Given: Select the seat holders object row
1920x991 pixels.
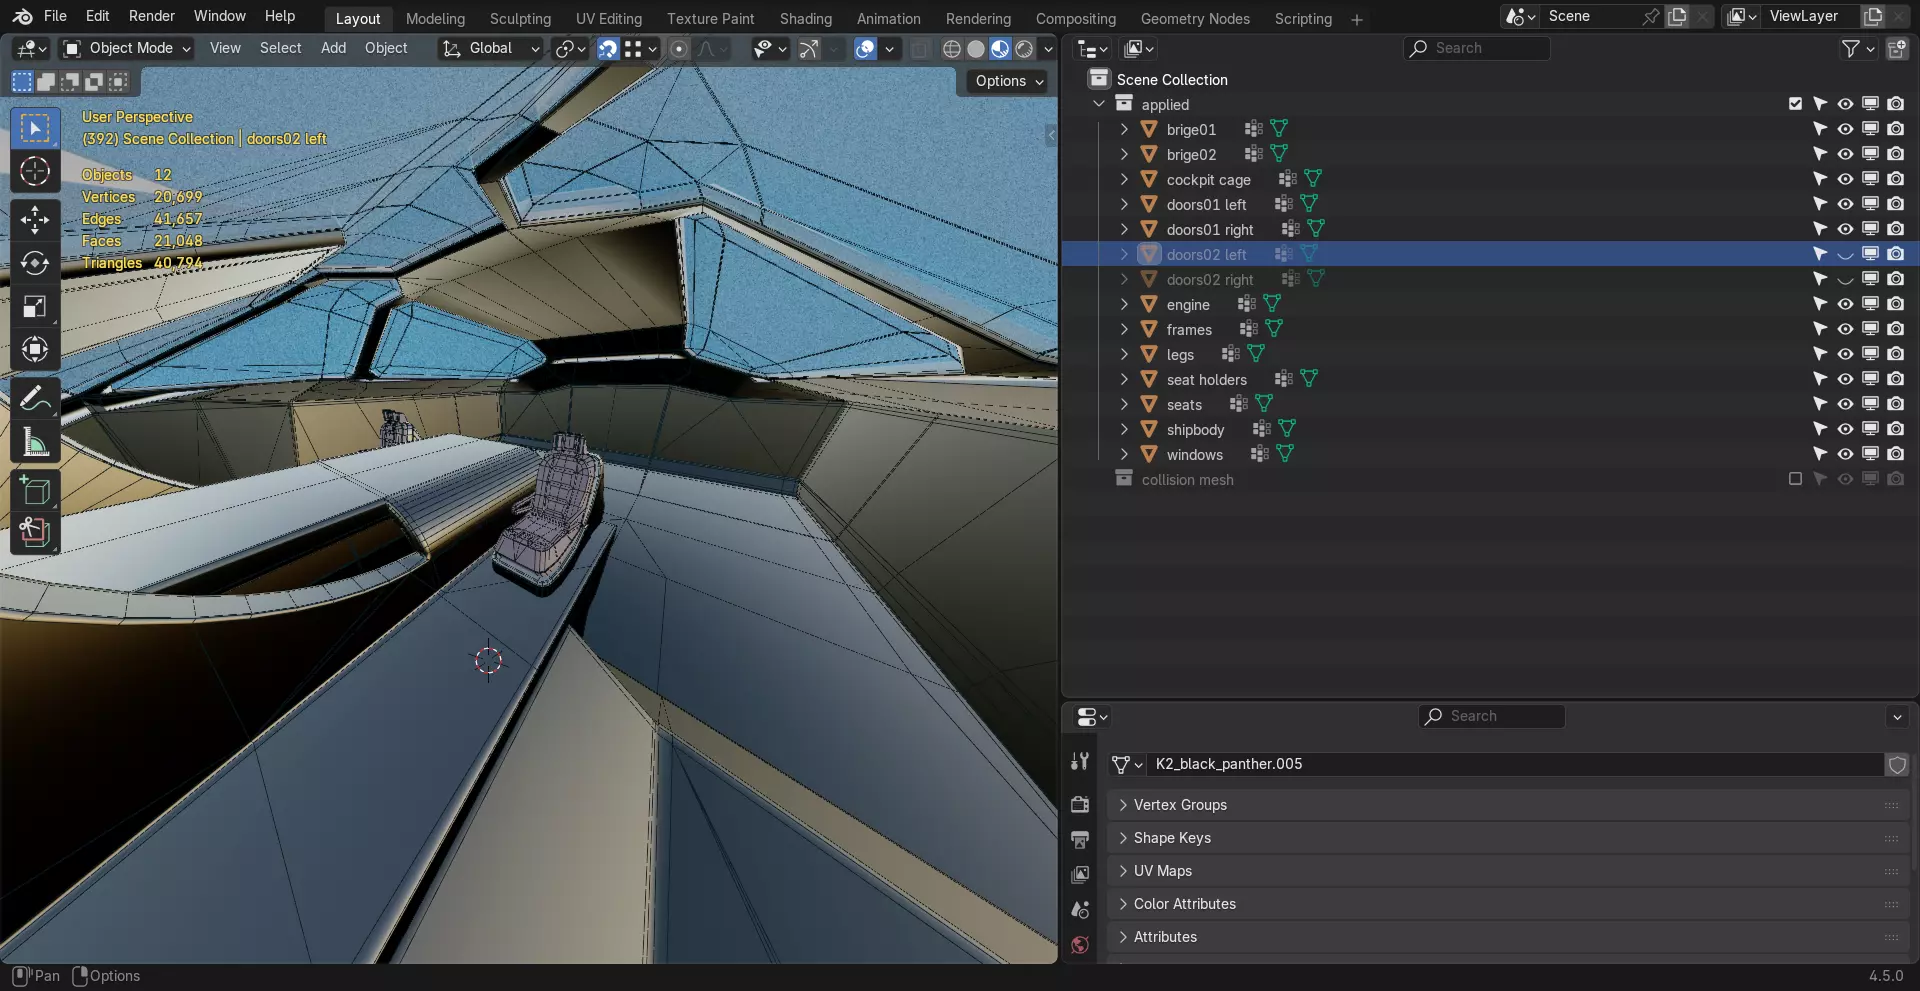Looking at the screenshot, I should click(x=1206, y=380).
